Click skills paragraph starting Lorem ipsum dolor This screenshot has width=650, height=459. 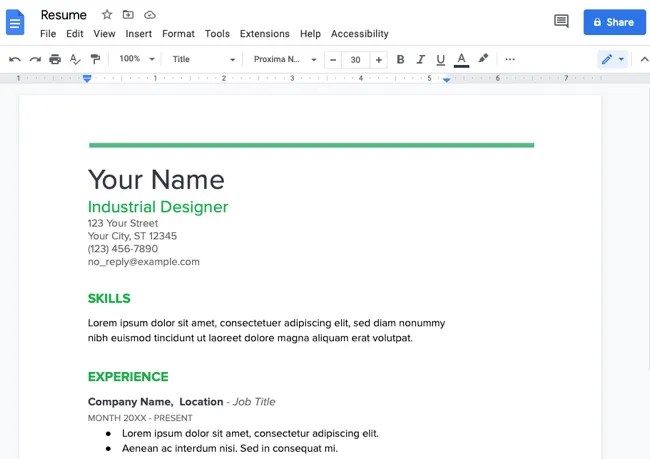pyautogui.click(x=267, y=330)
